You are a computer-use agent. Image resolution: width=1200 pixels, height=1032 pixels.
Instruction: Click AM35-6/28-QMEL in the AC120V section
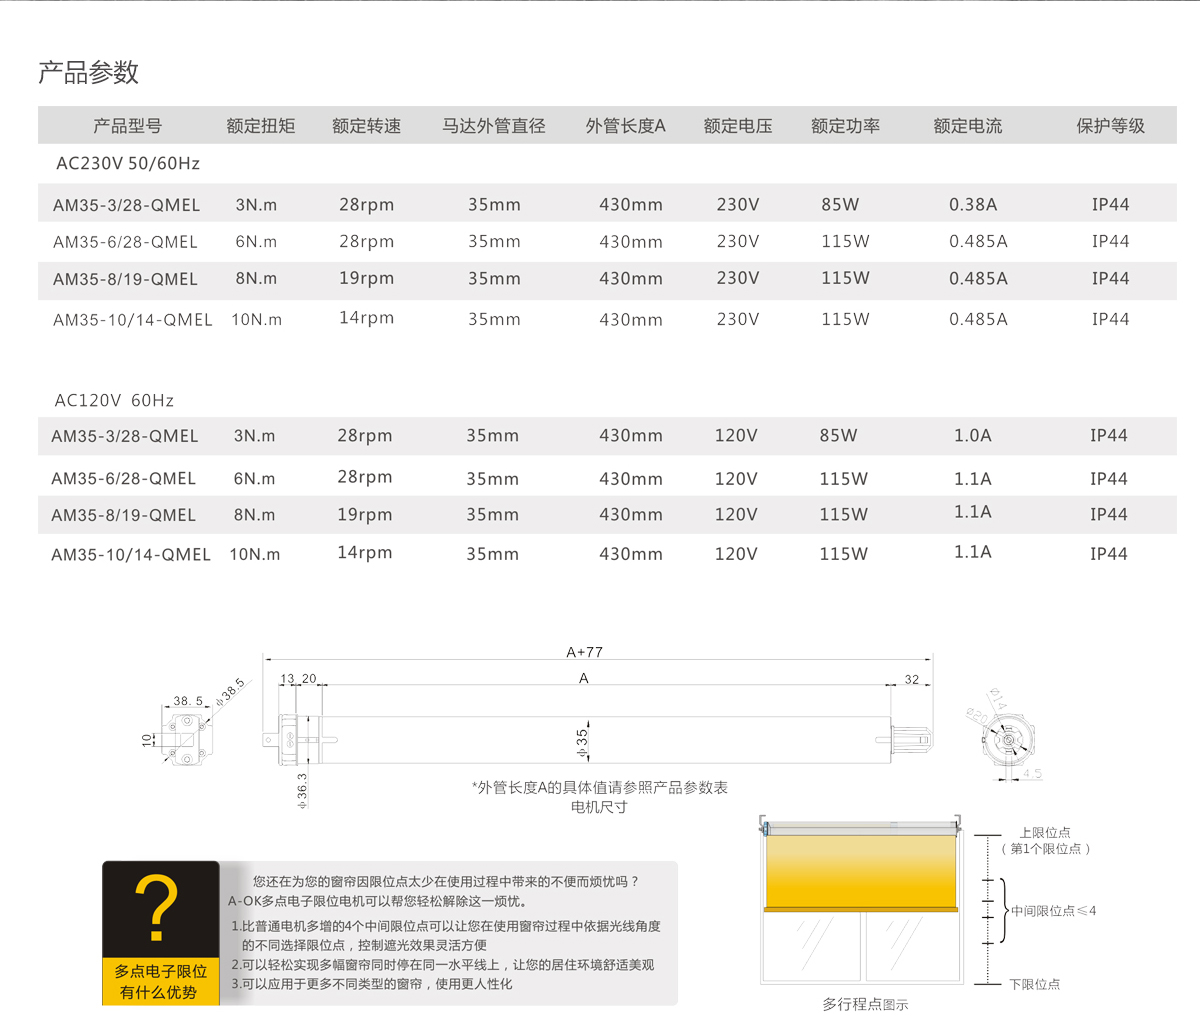(x=123, y=478)
